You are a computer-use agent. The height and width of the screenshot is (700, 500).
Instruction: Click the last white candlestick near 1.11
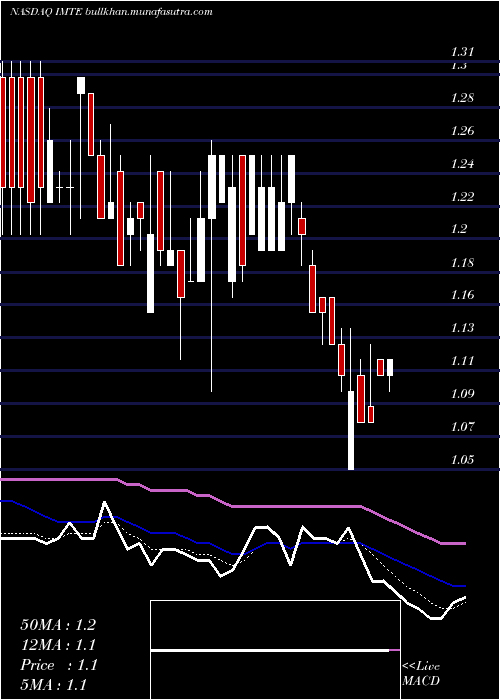pos(390,367)
